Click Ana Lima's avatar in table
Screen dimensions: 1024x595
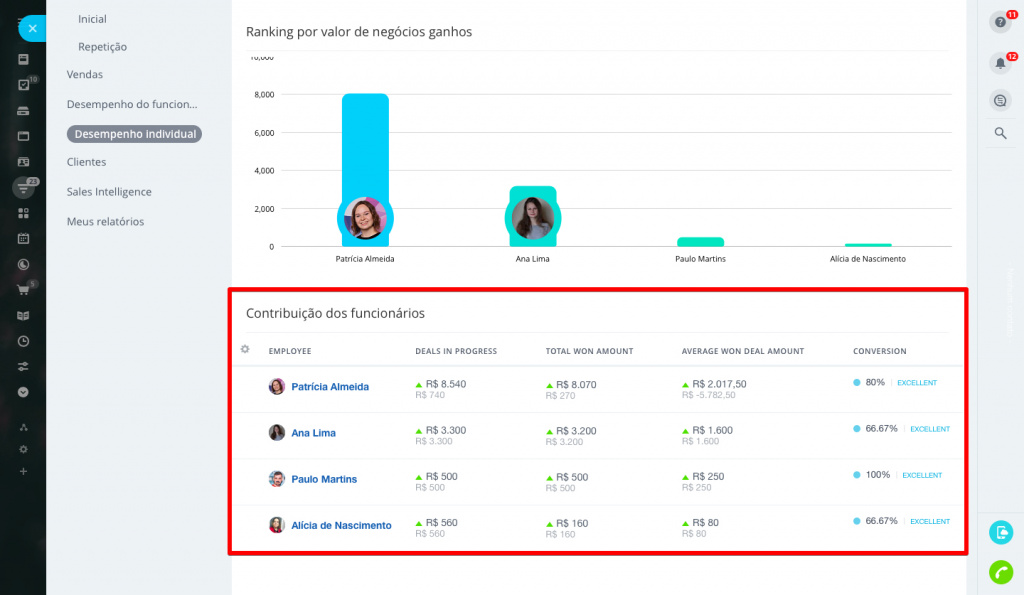pos(277,432)
